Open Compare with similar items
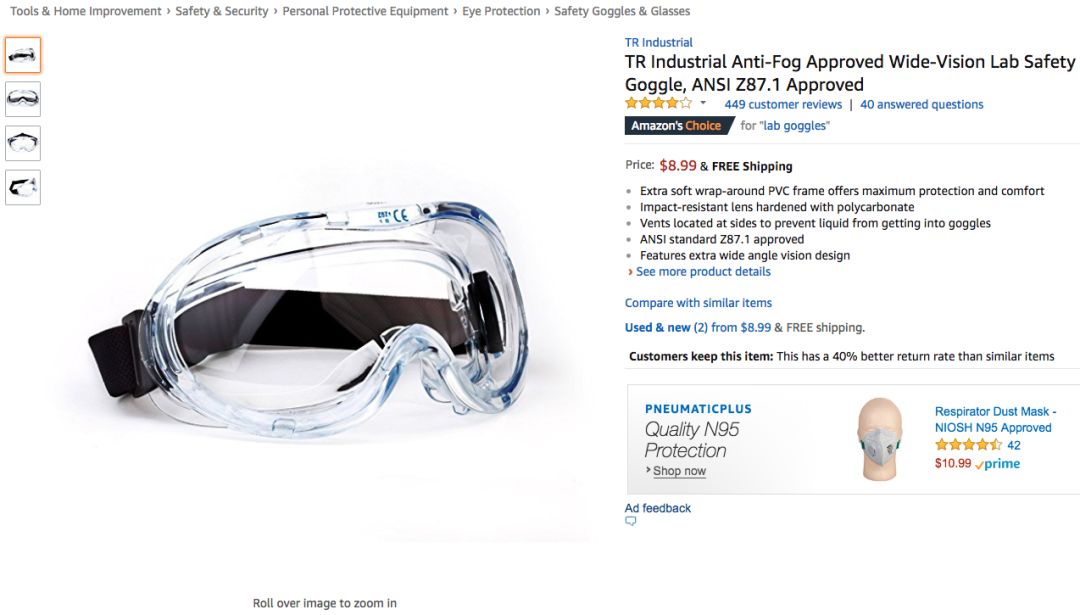 (x=698, y=302)
